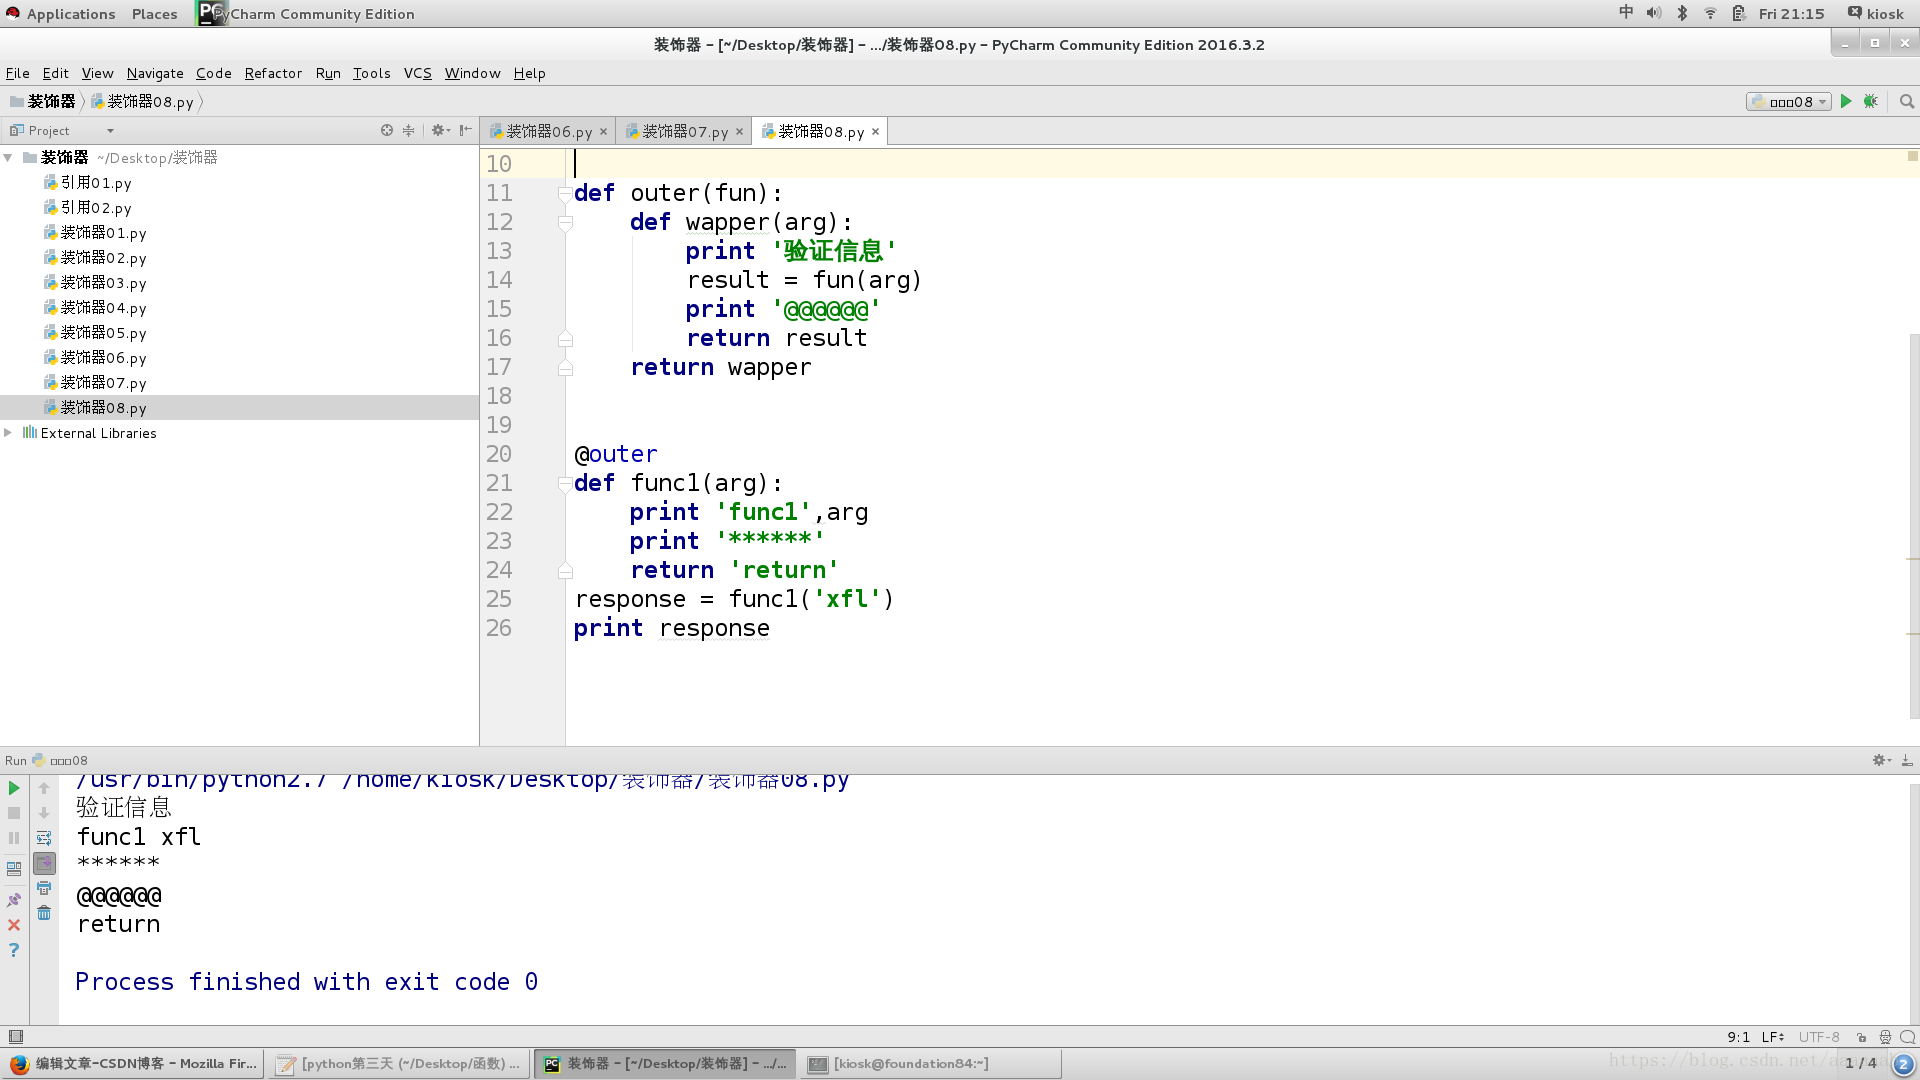The image size is (1920, 1080).
Task: Clear console output with trash icon
Action: [44, 912]
